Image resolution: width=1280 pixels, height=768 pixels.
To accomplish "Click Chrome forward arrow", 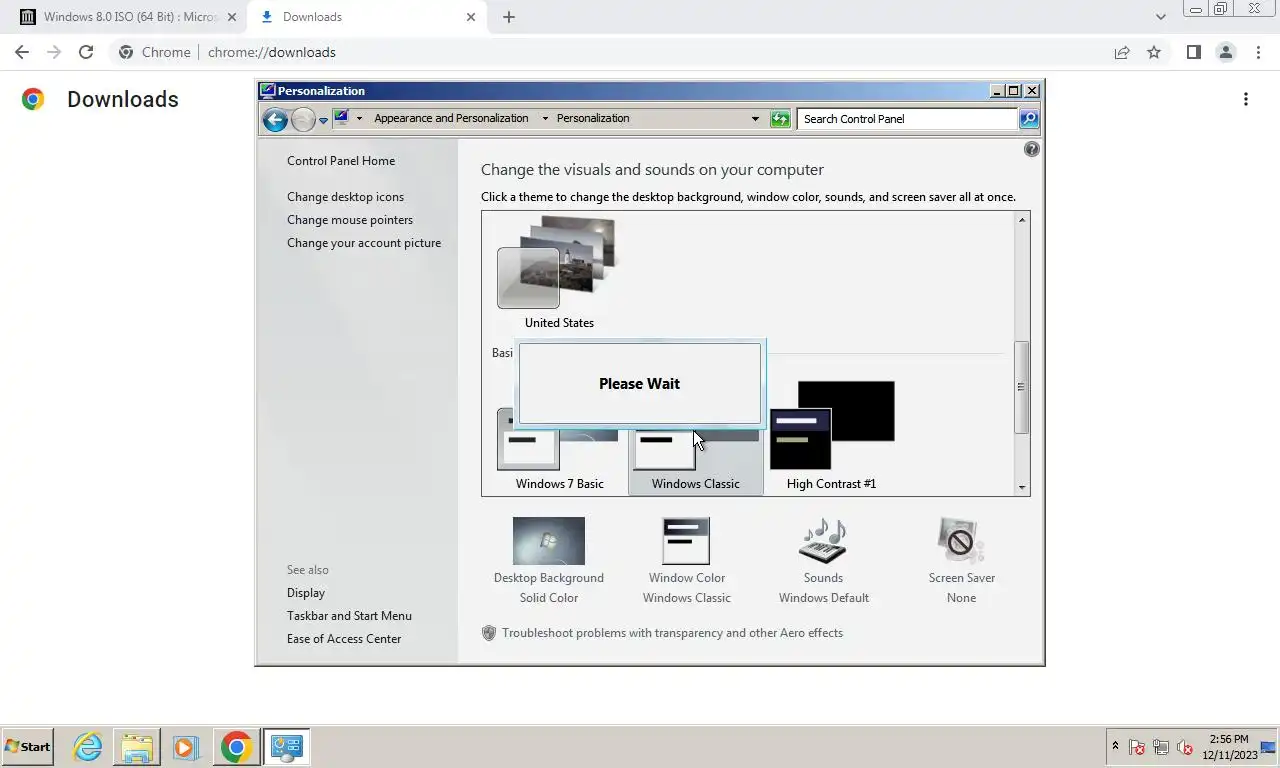I will coord(54,52).
